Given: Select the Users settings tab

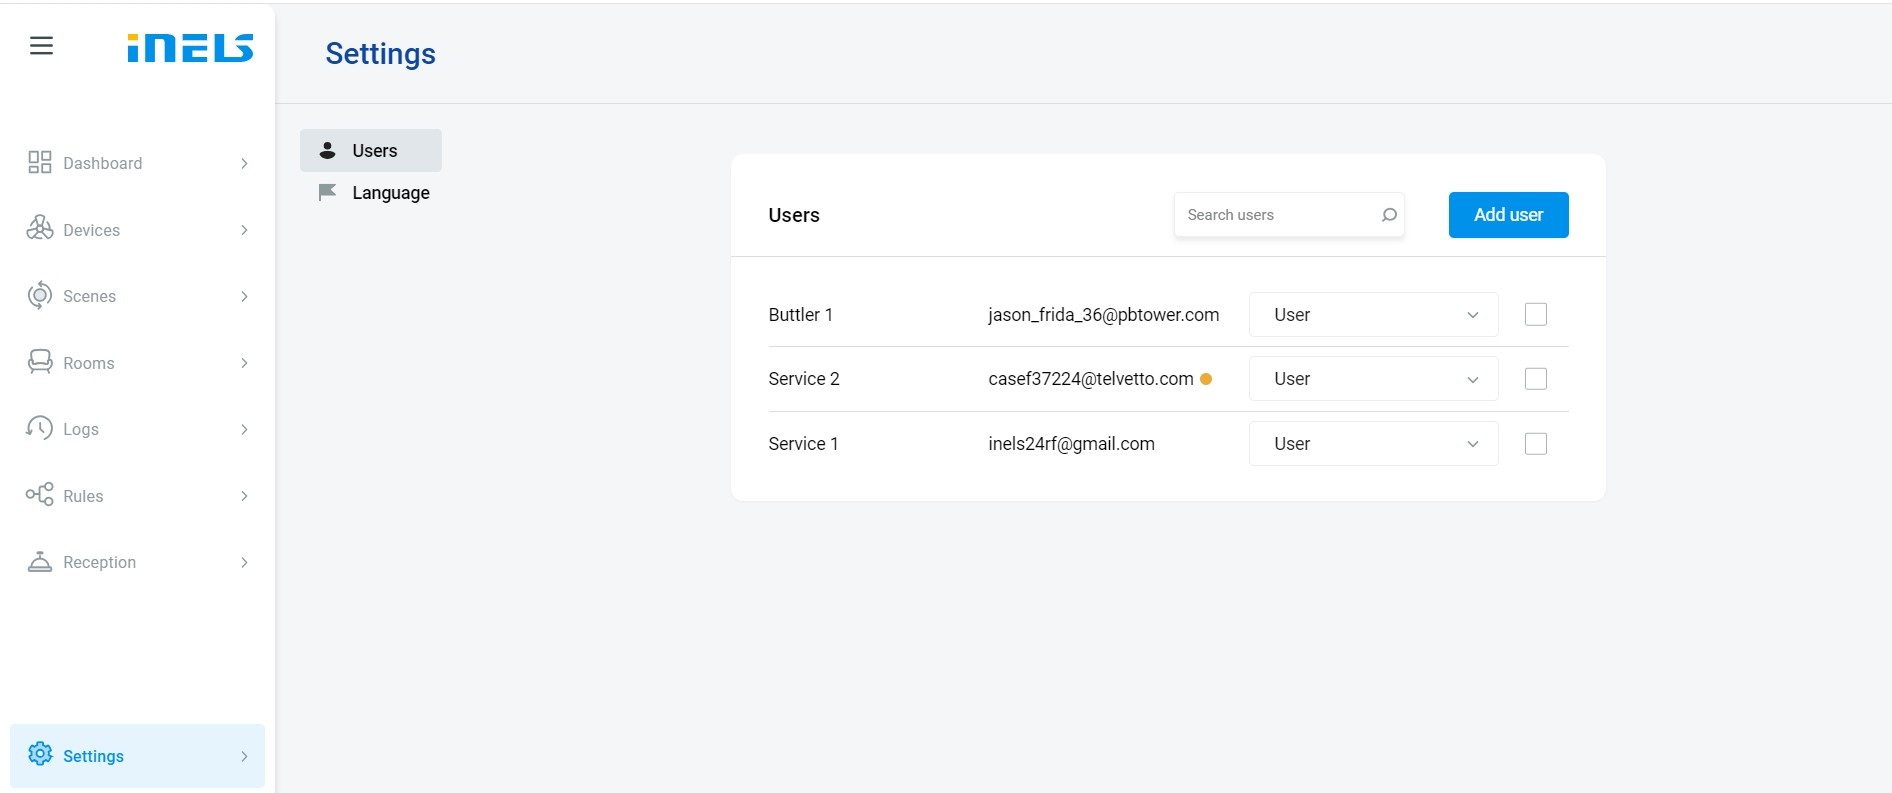Looking at the screenshot, I should point(372,151).
